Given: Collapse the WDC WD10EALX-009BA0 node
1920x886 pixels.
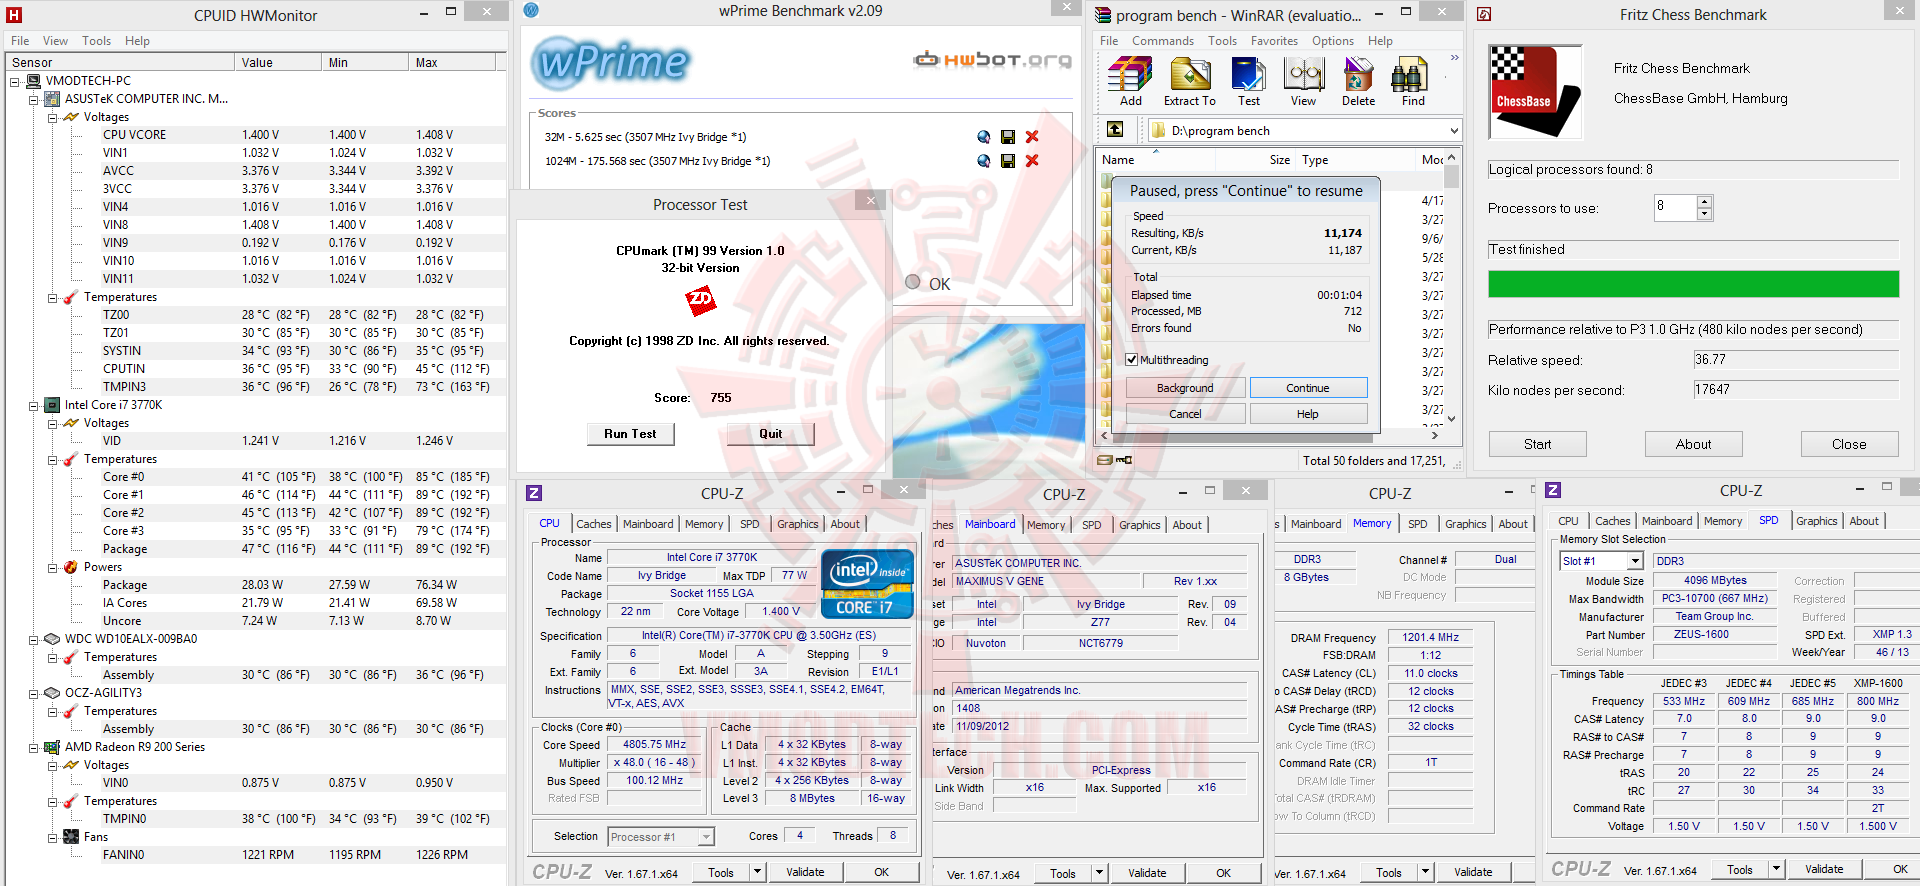Looking at the screenshot, I should click(34, 640).
